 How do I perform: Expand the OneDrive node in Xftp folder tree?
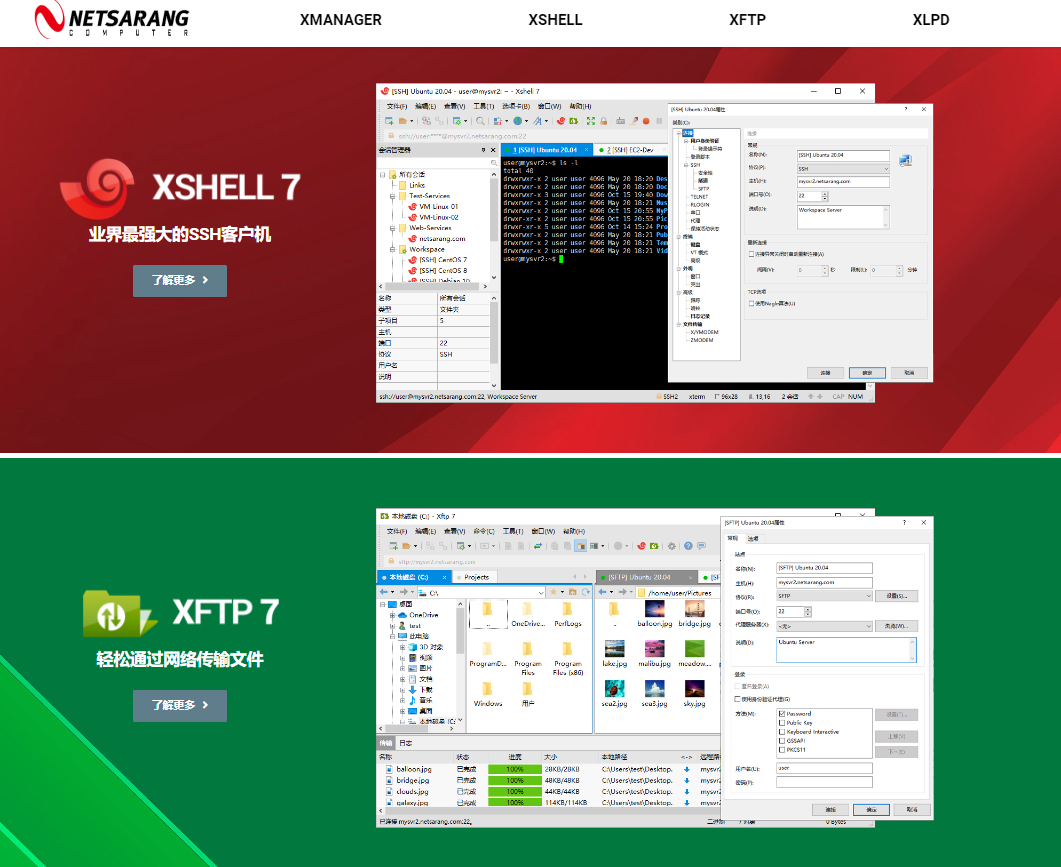(392, 615)
